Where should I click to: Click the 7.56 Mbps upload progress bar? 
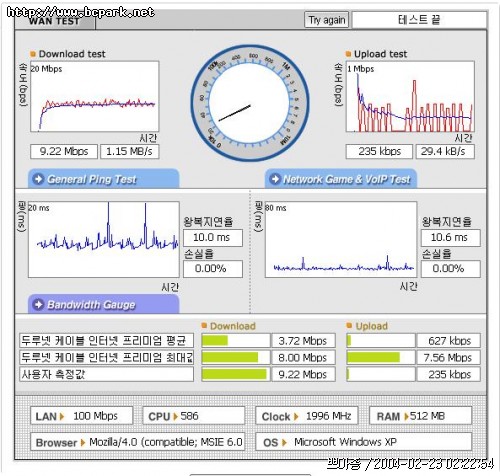click(x=381, y=357)
